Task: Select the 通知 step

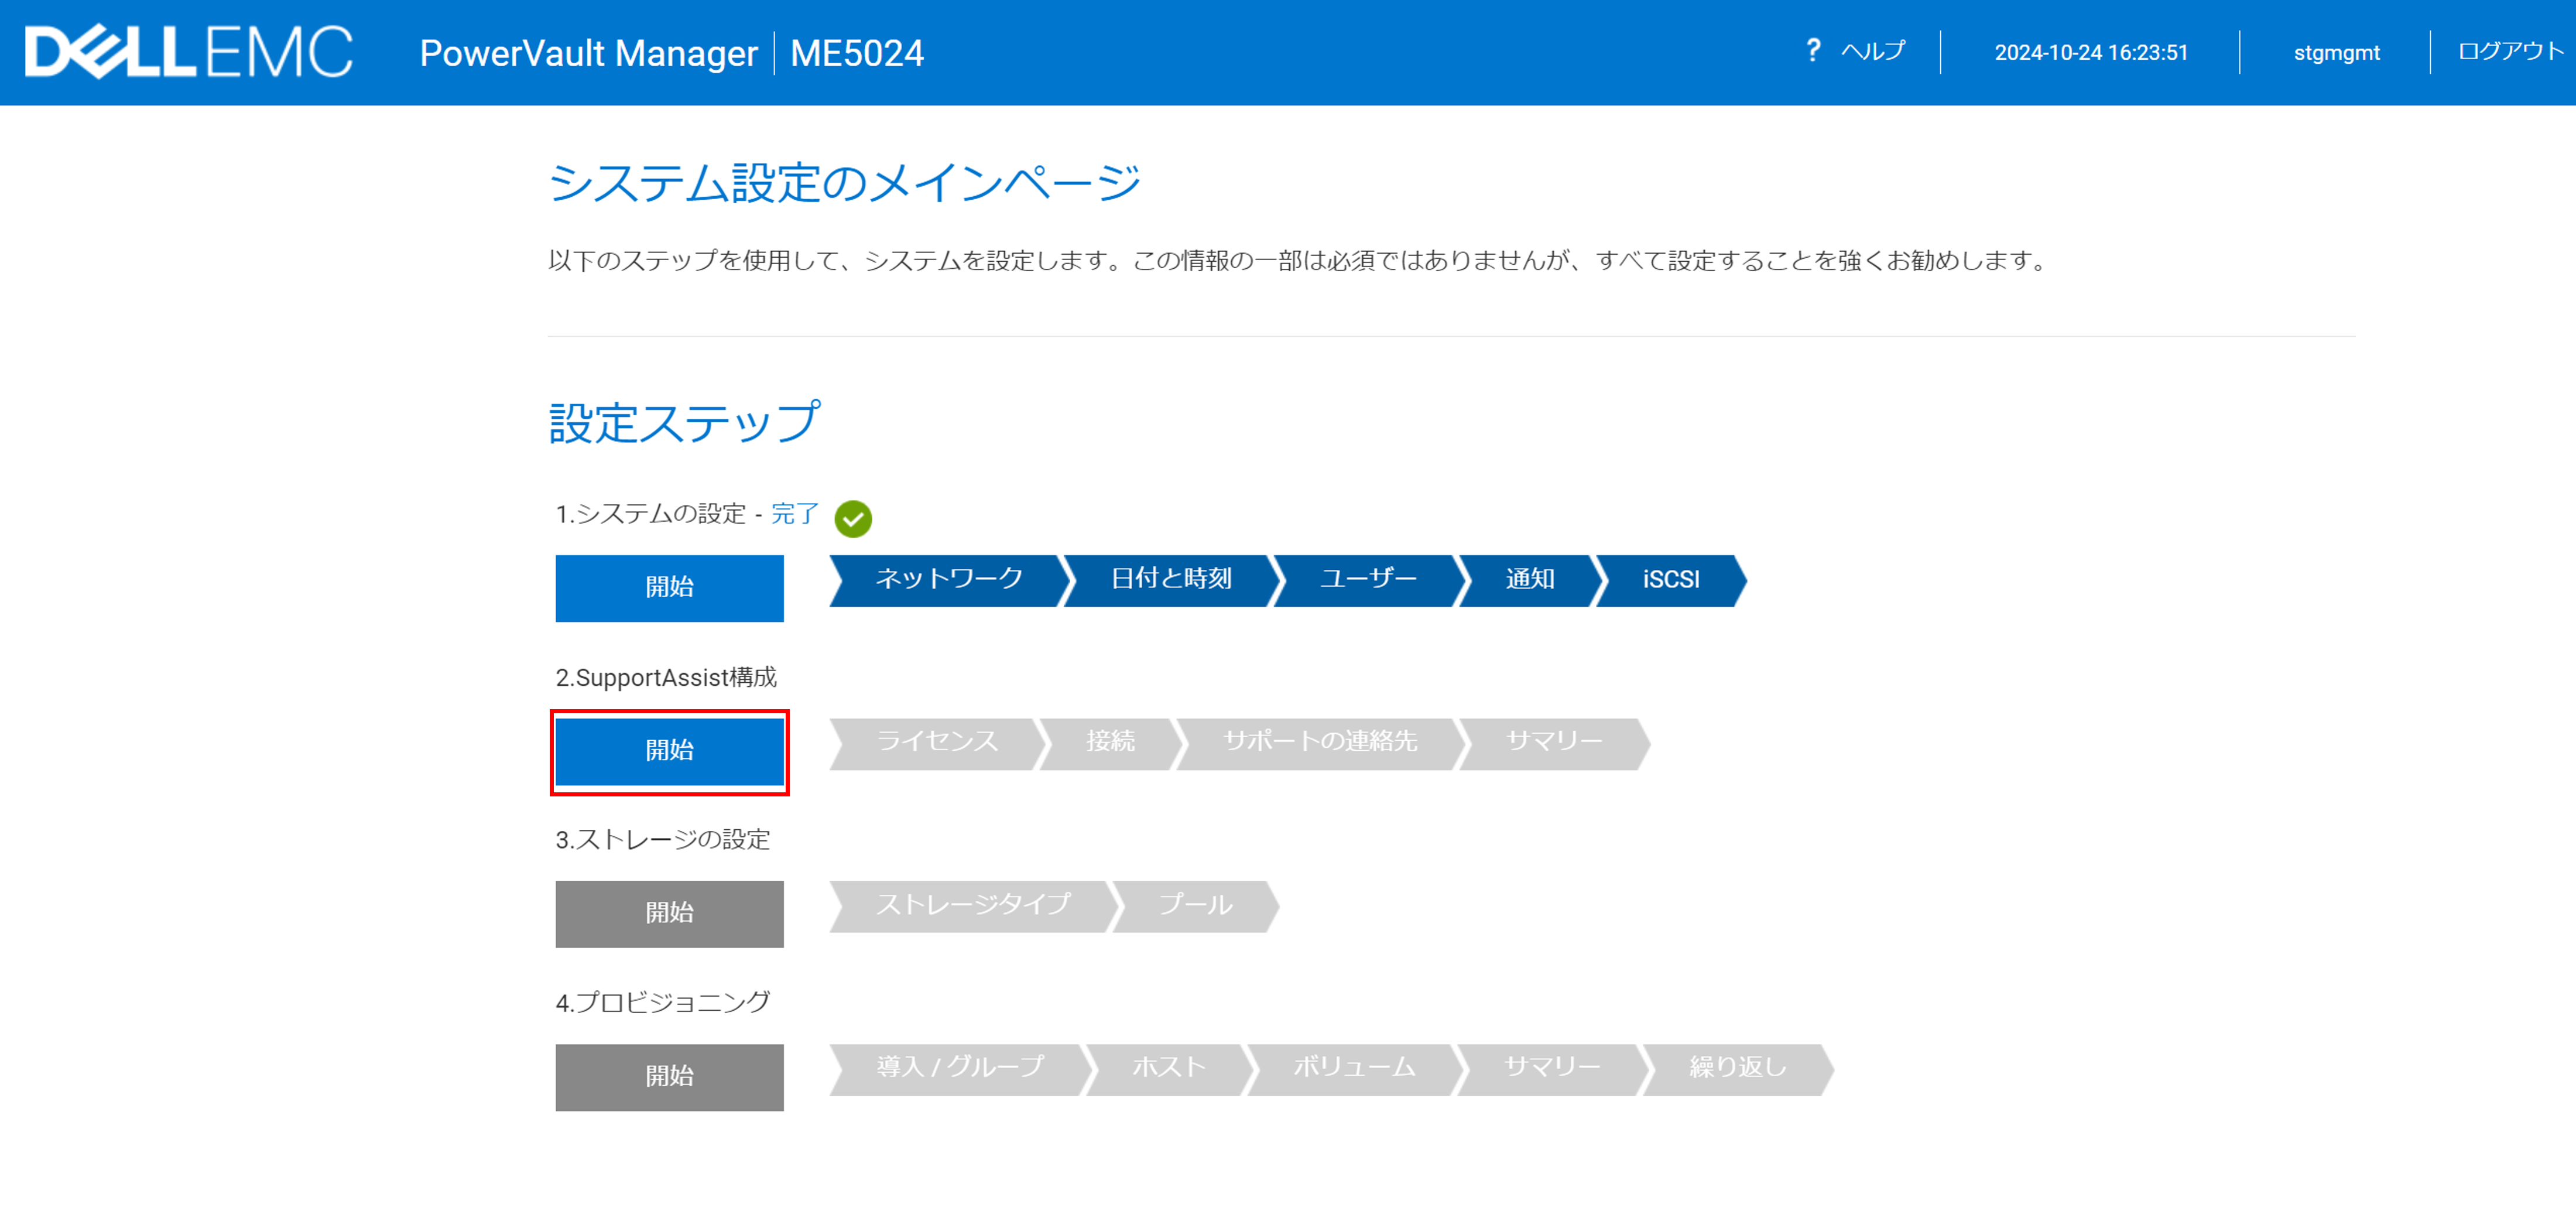Action: click(x=1529, y=580)
